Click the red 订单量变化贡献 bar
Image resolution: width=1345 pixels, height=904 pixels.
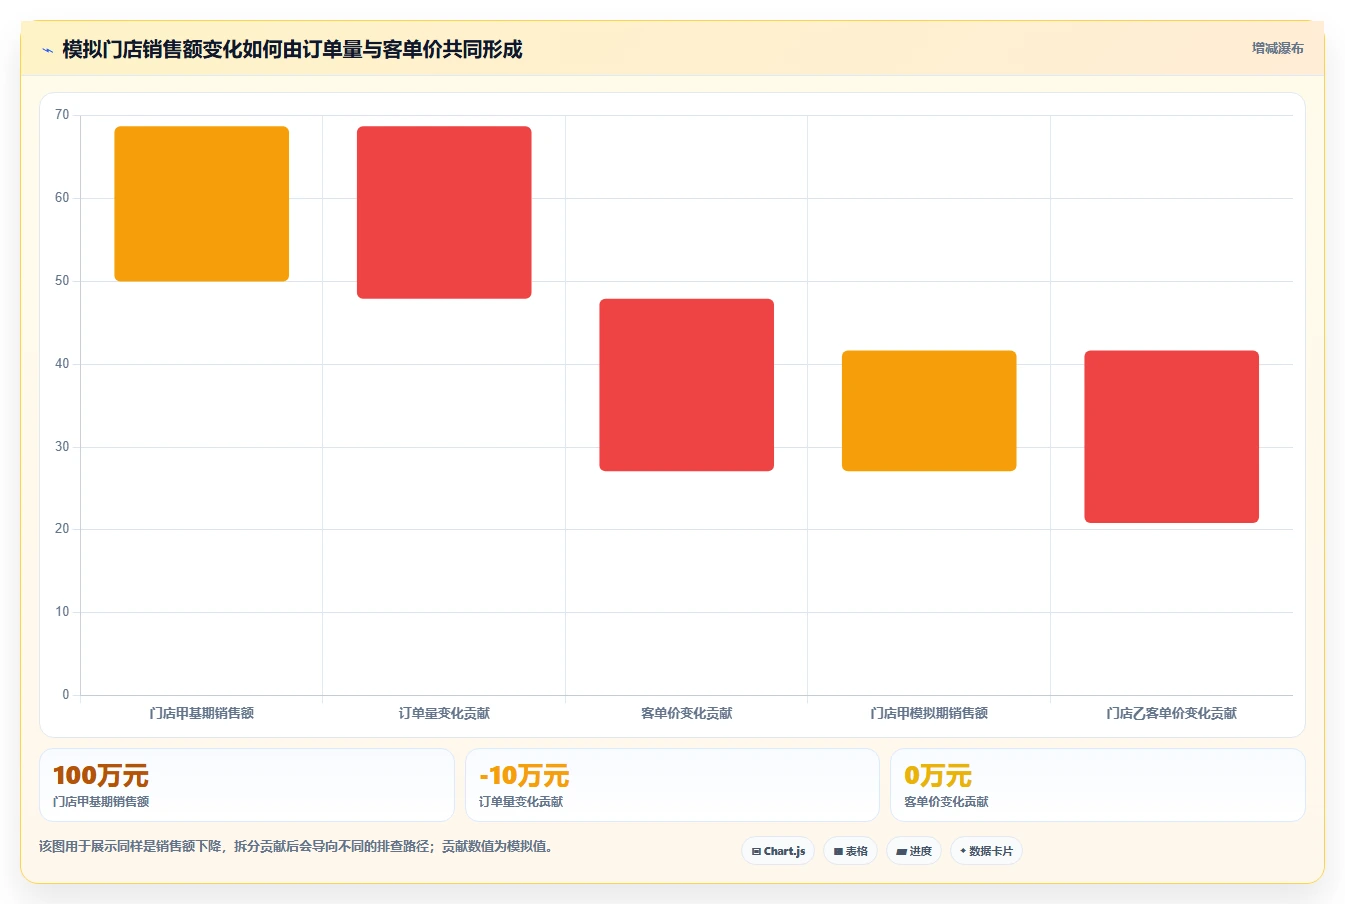click(x=444, y=212)
